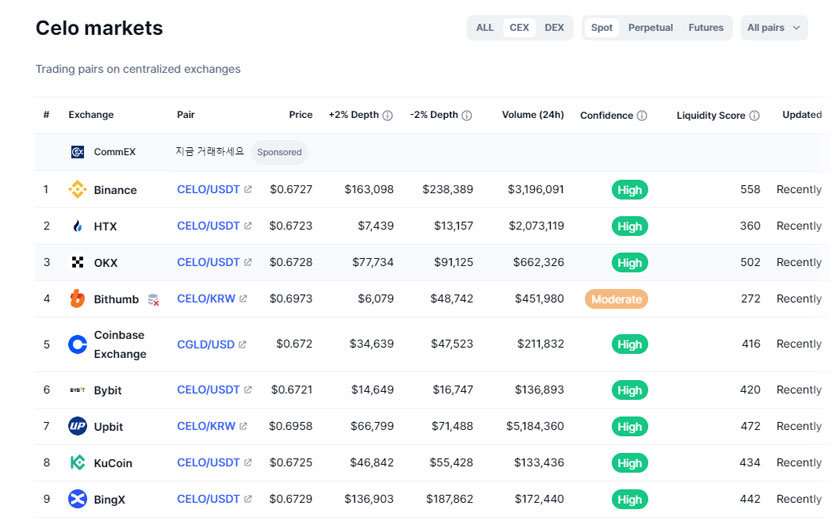Click the CommEX exchange logo
This screenshot has height=521, width=840.
(77, 152)
